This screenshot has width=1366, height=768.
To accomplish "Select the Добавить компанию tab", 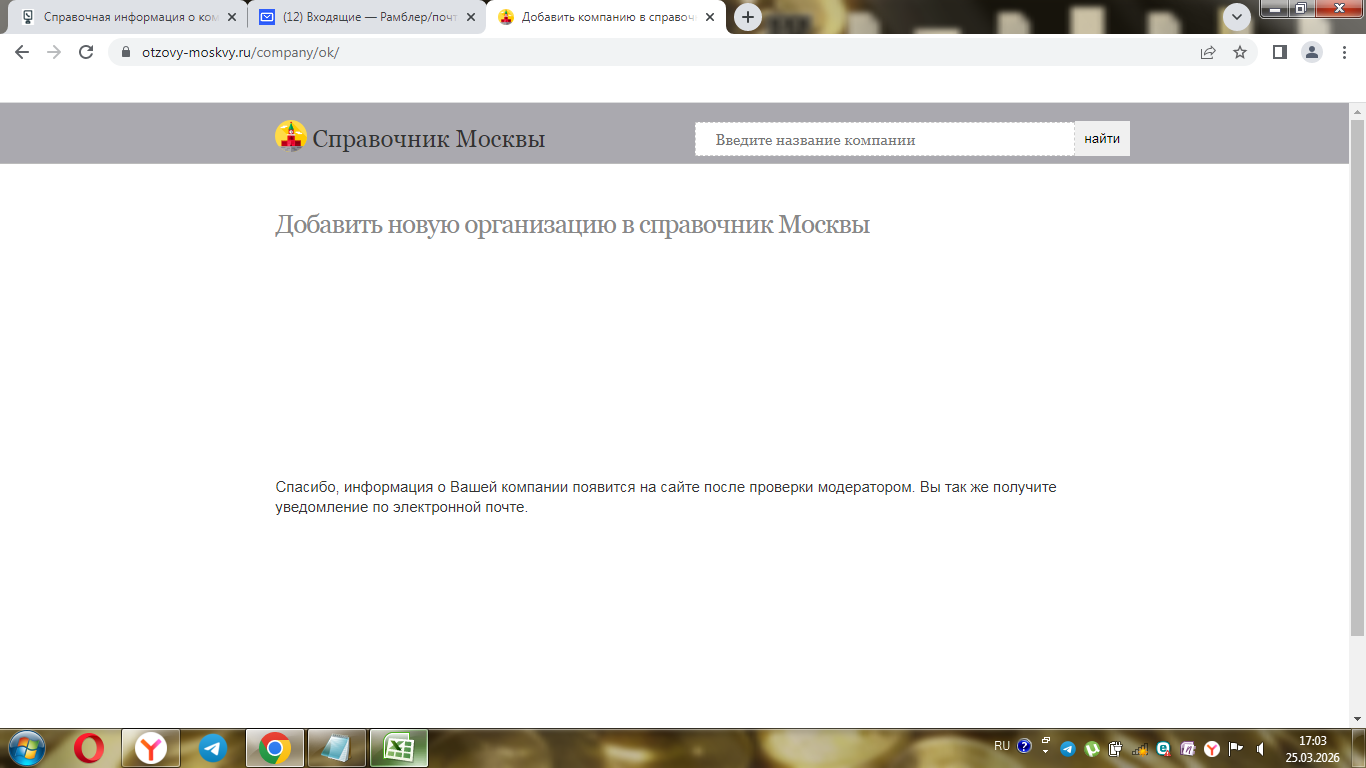I will coord(607,17).
